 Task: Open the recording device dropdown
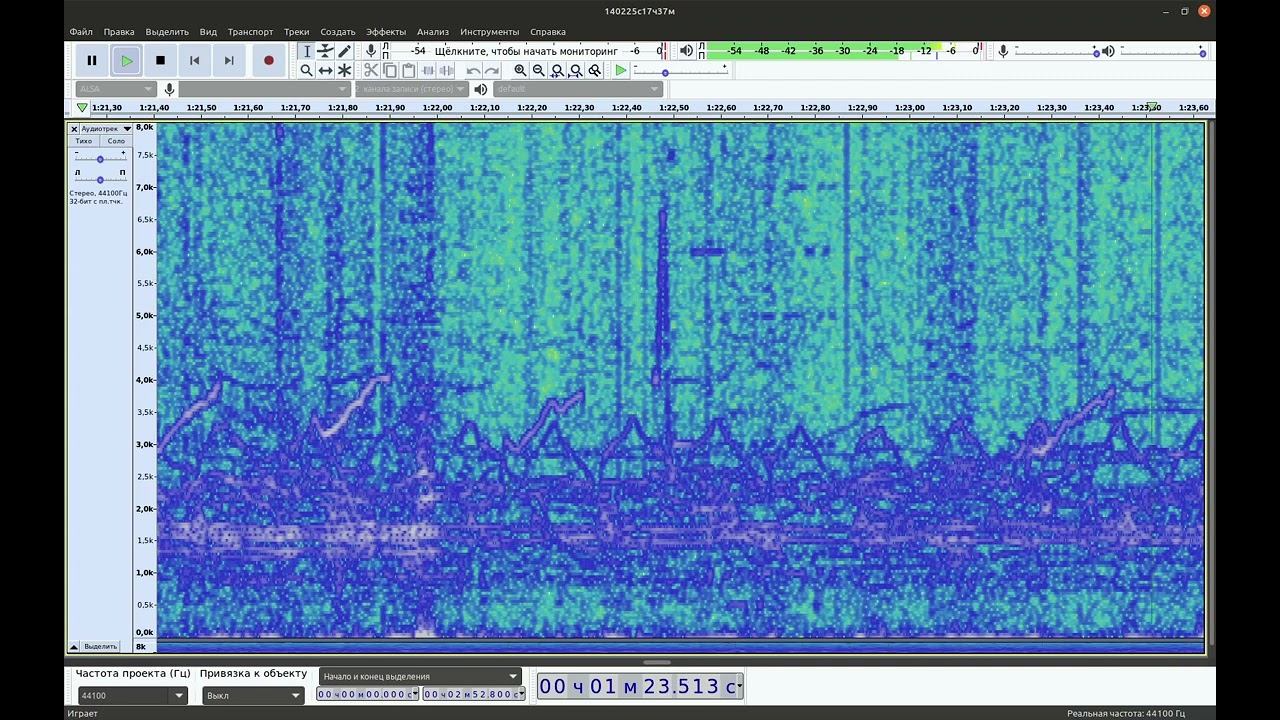coord(265,89)
